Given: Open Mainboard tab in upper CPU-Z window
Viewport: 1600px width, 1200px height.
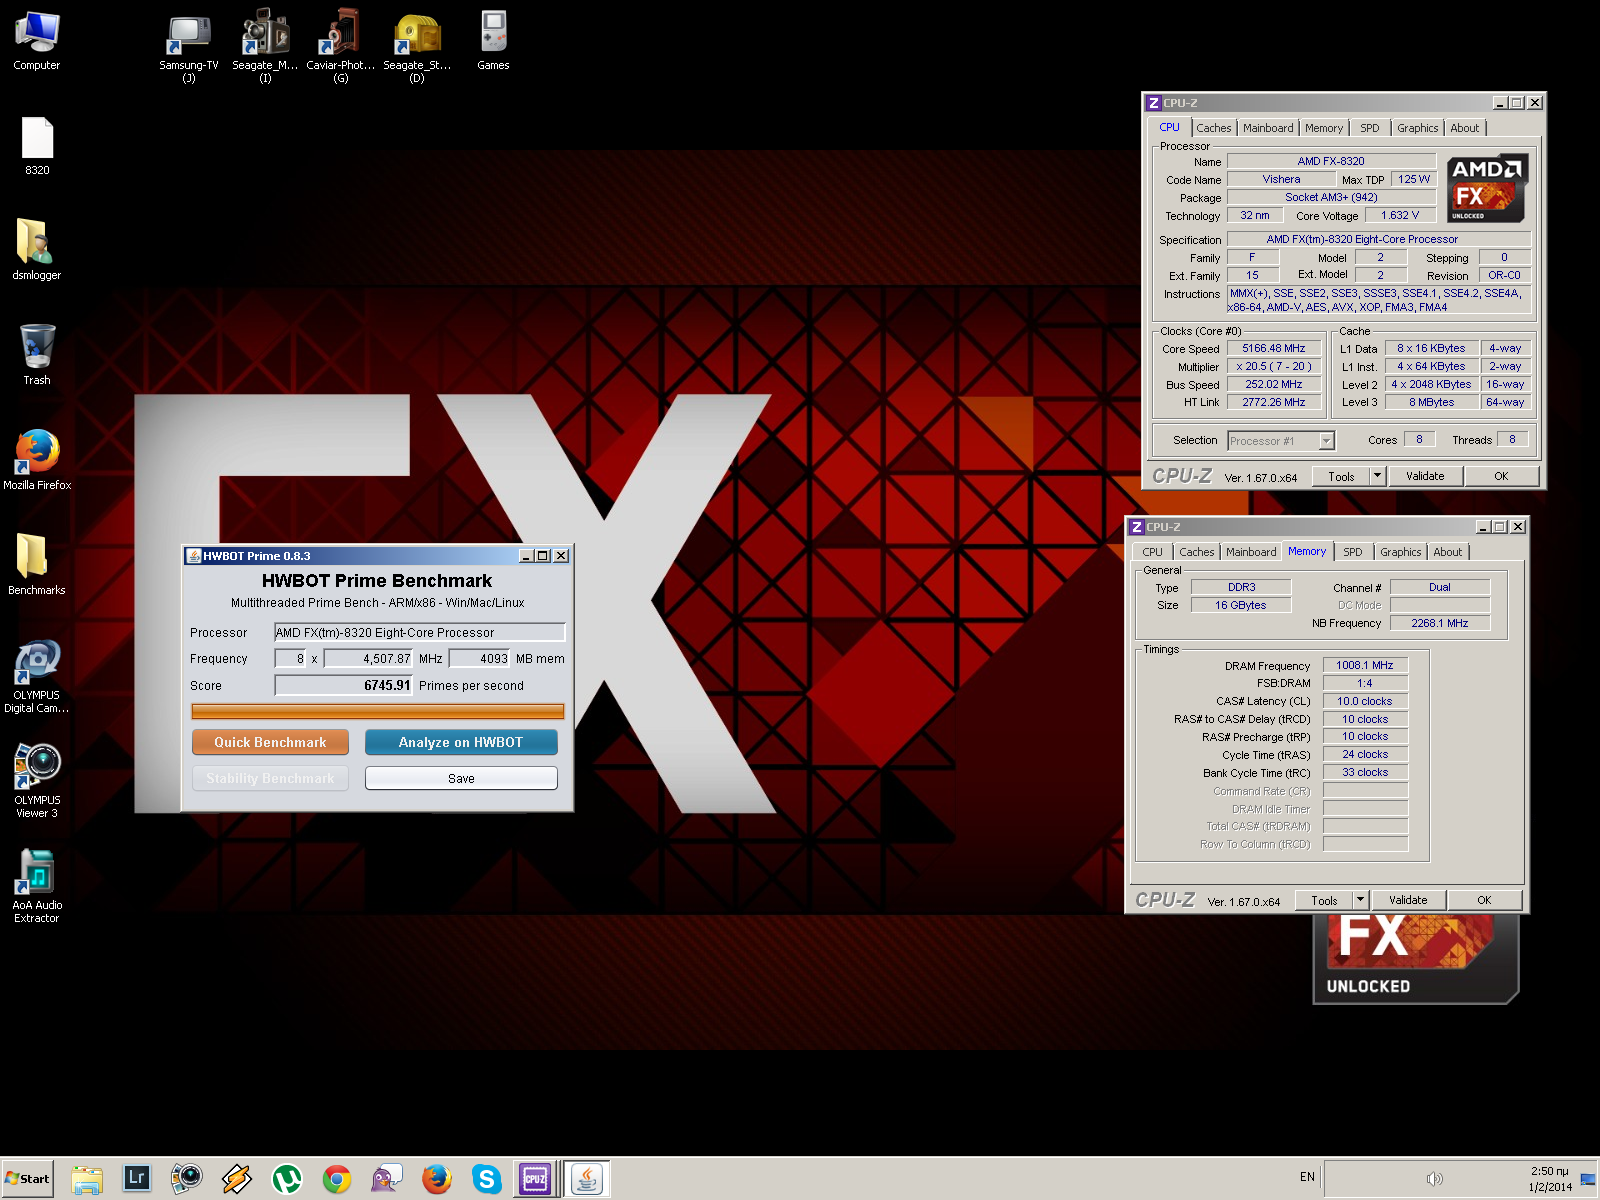Looking at the screenshot, I should click(x=1268, y=128).
